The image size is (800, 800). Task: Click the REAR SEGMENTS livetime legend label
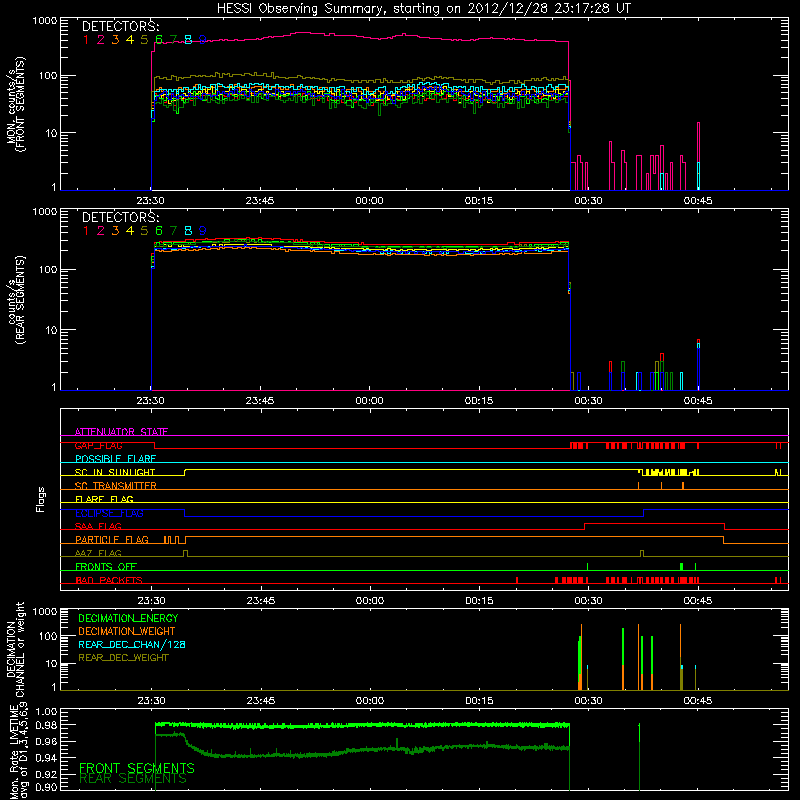(133, 779)
